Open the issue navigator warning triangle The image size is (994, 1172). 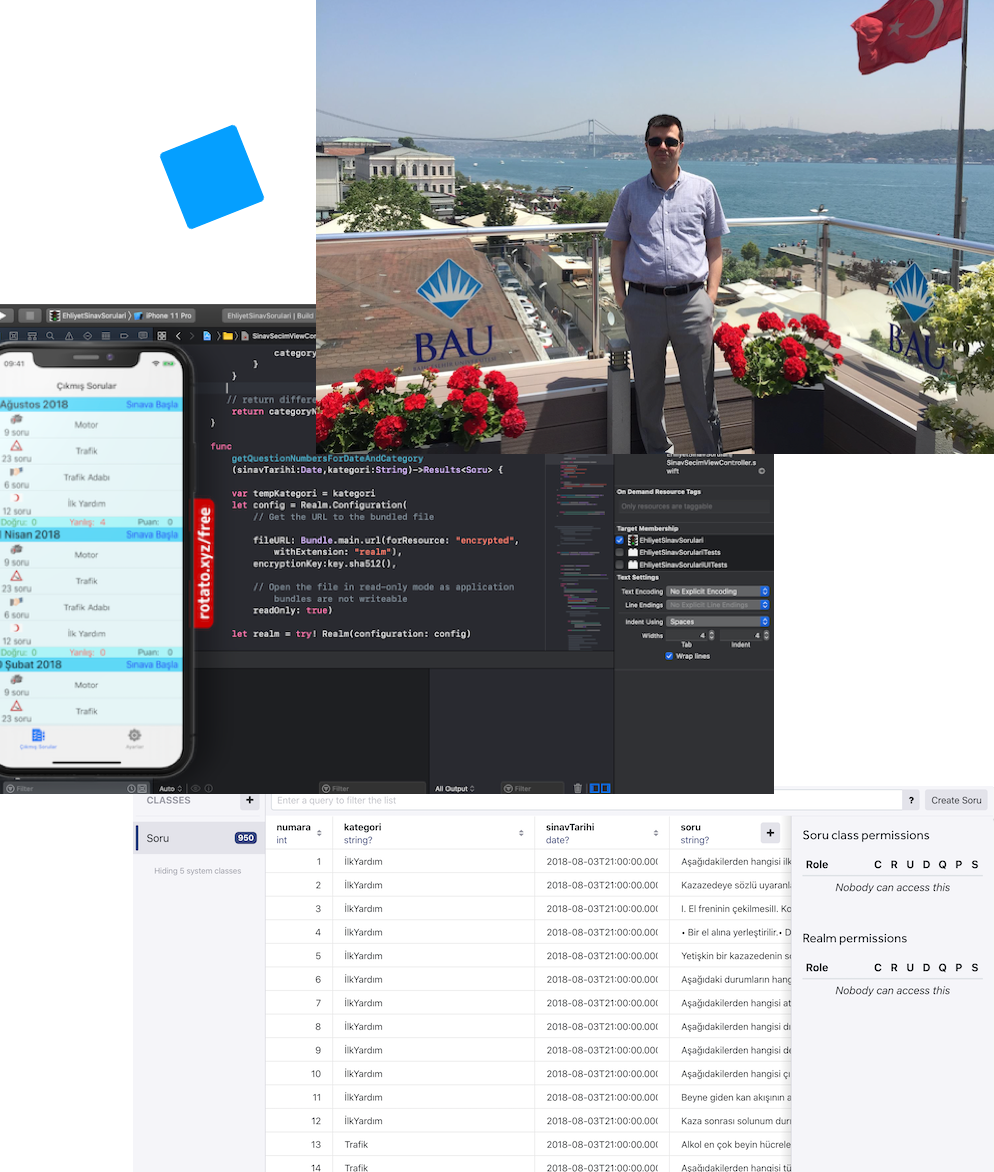68,336
